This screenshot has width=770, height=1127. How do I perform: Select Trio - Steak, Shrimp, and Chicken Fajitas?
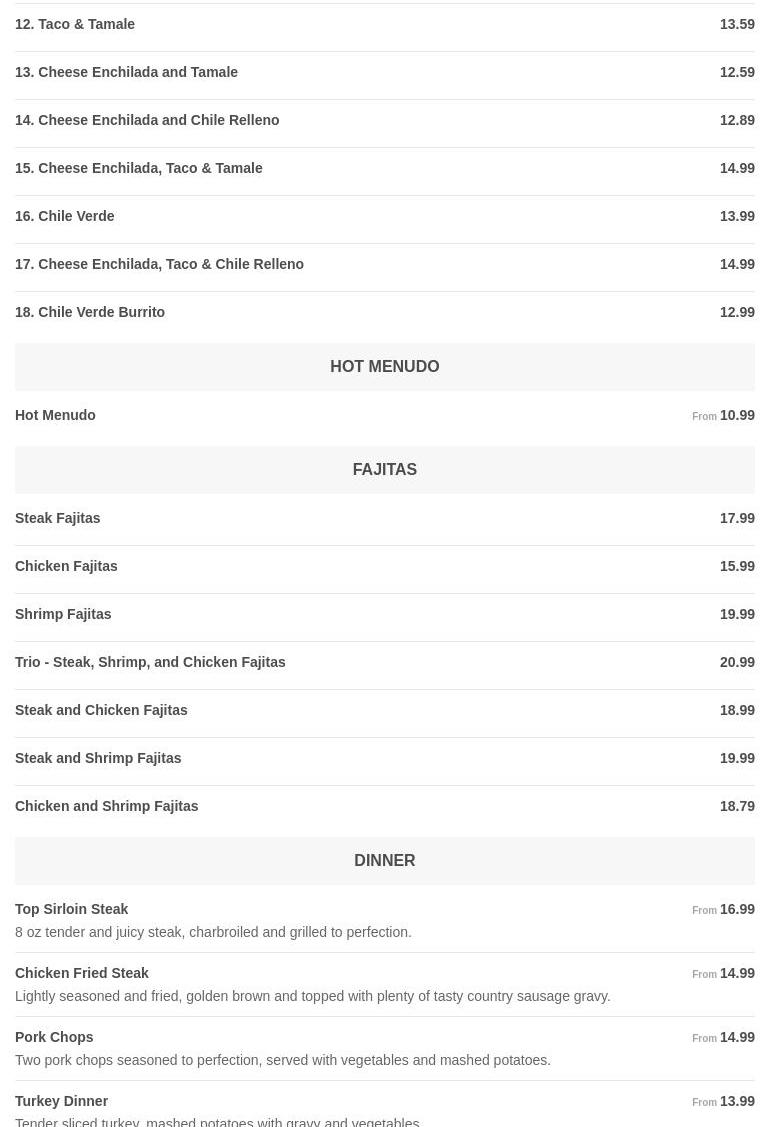[x=150, y=662]
